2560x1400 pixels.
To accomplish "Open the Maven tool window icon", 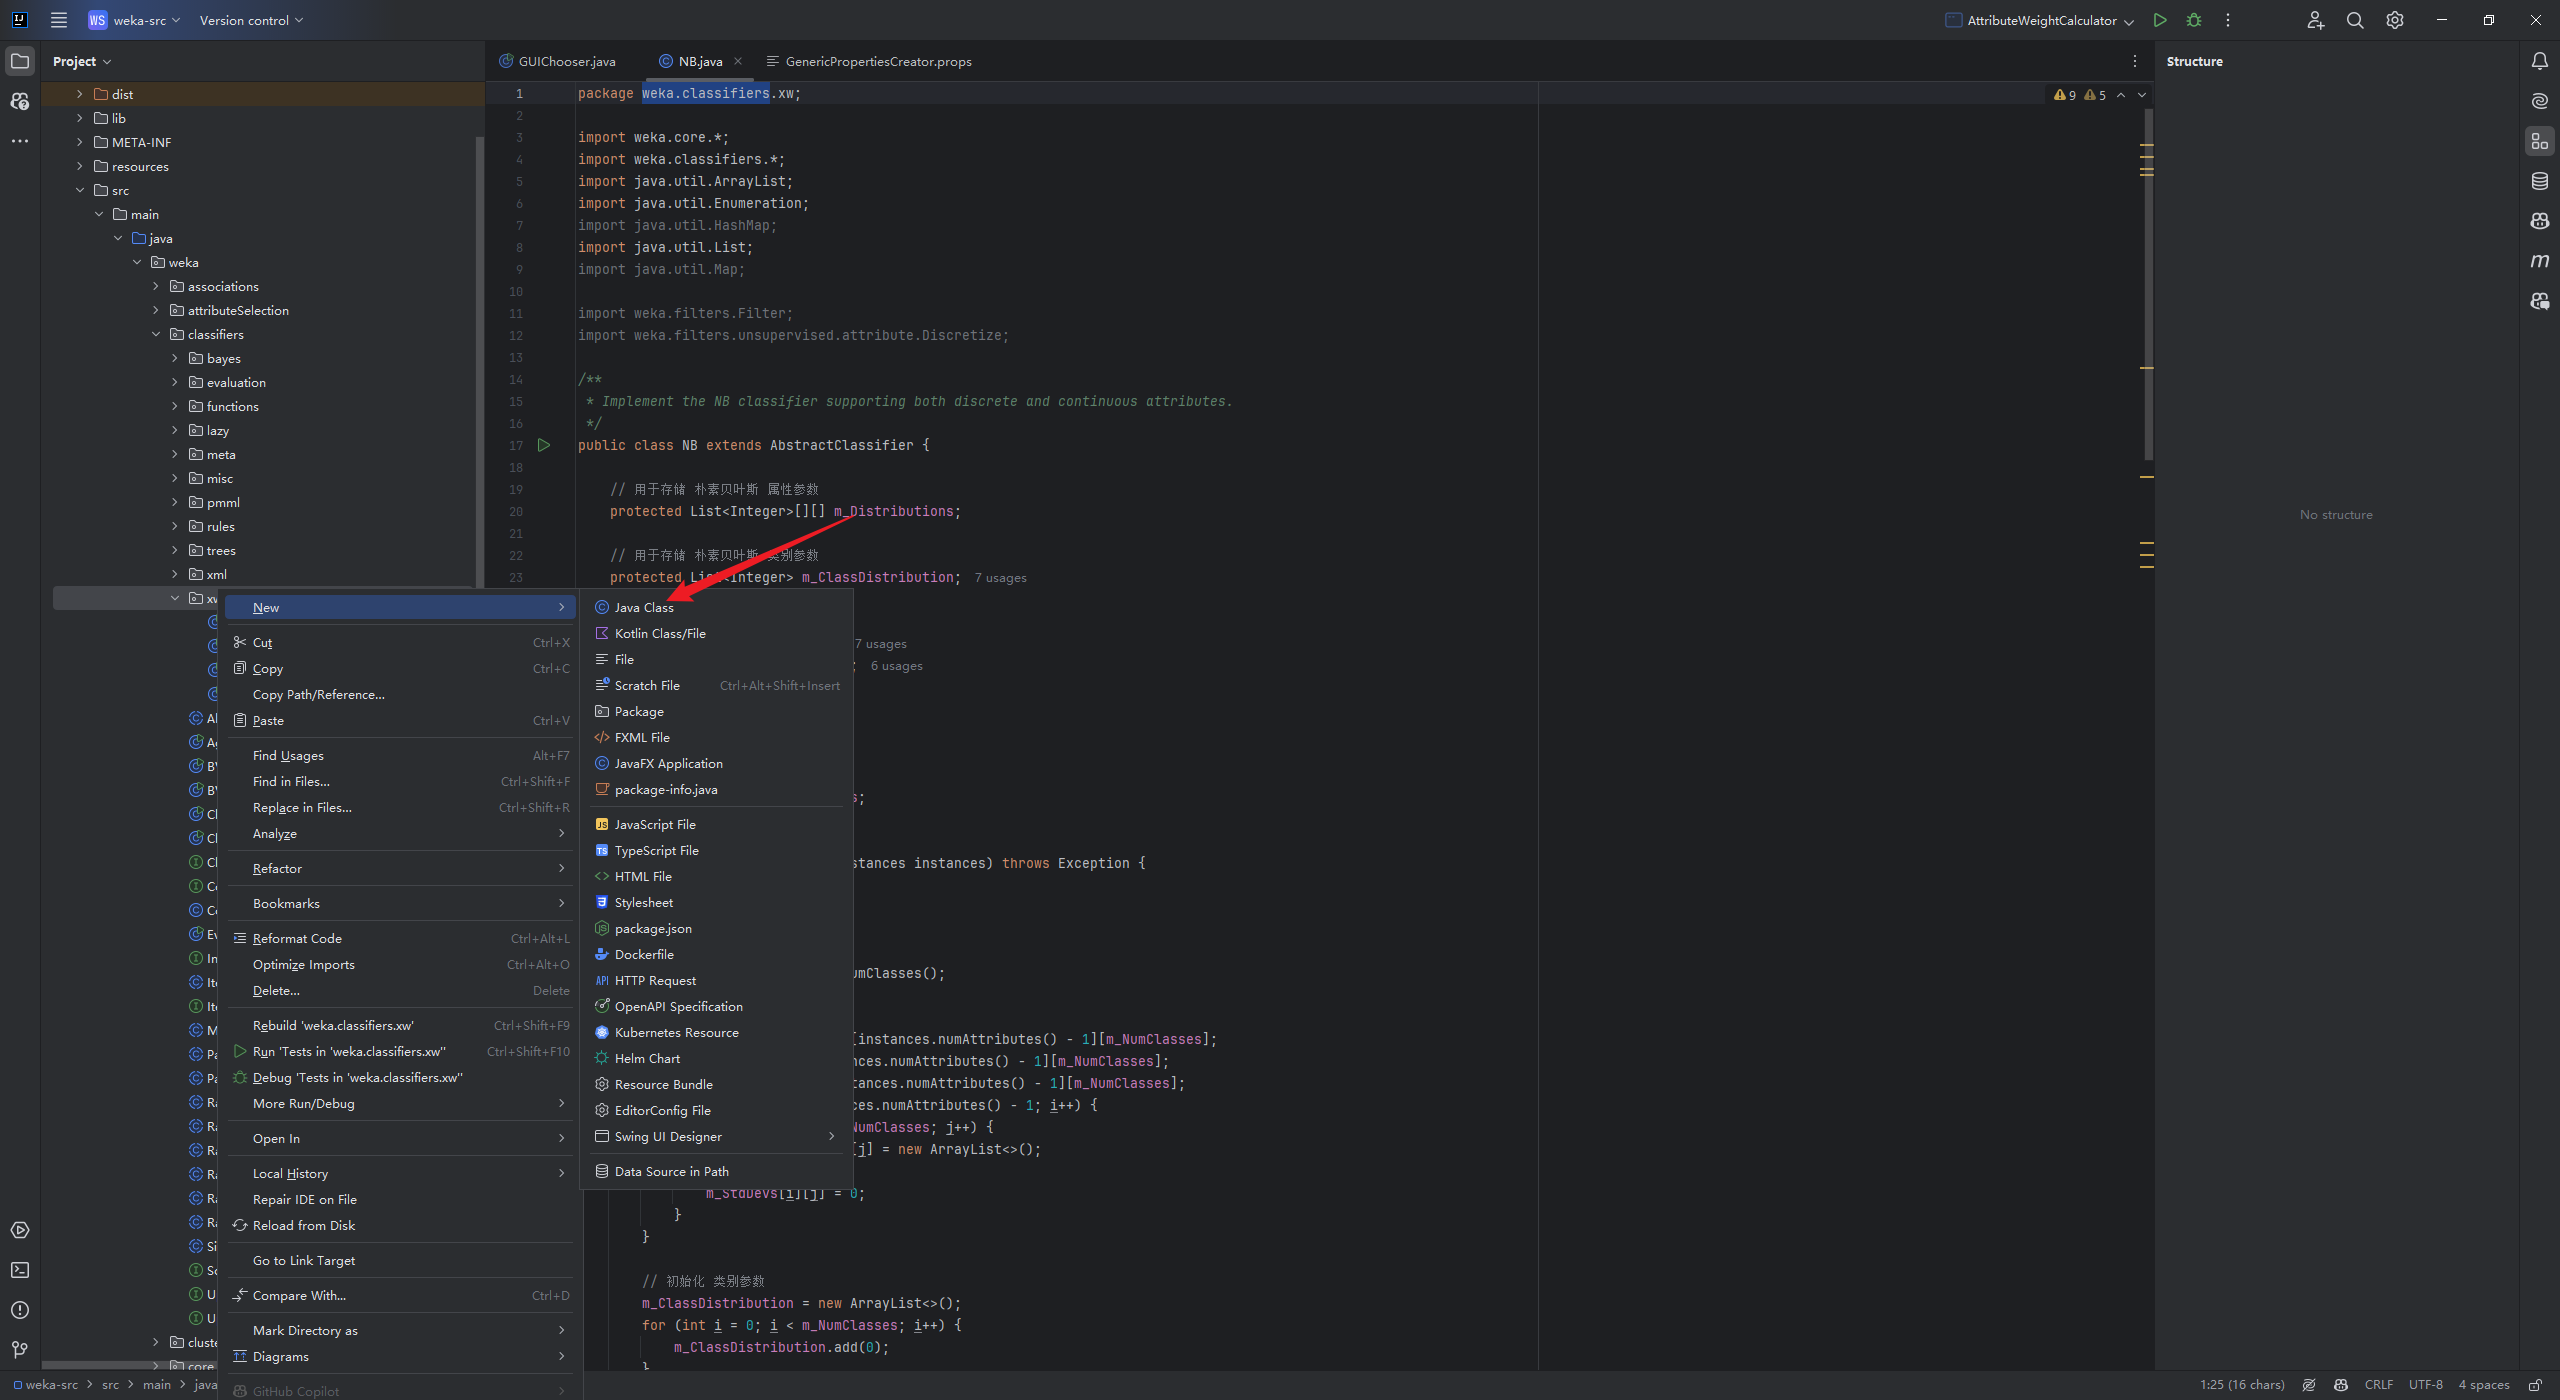I will point(2540,261).
